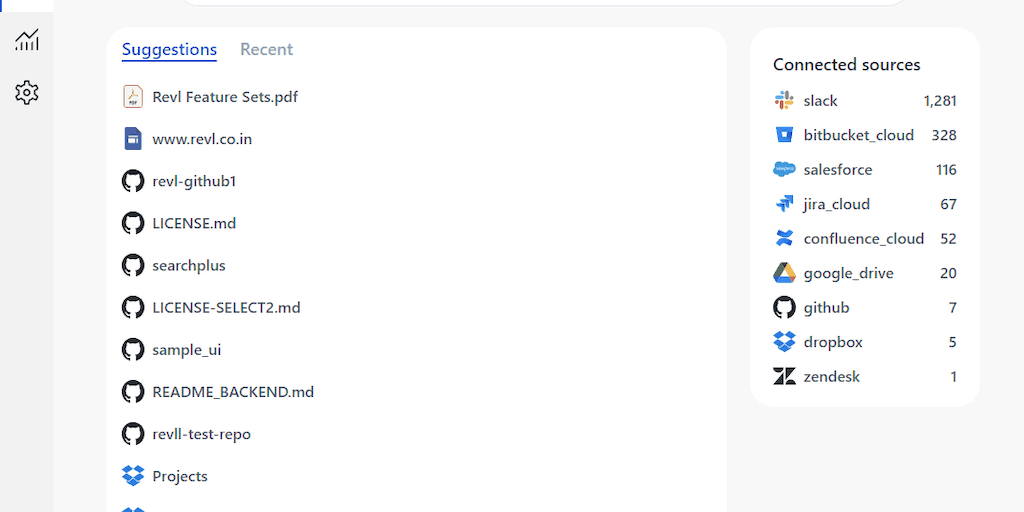Open the searchplus repository suggestion
The height and width of the screenshot is (512, 1024).
pos(189,266)
